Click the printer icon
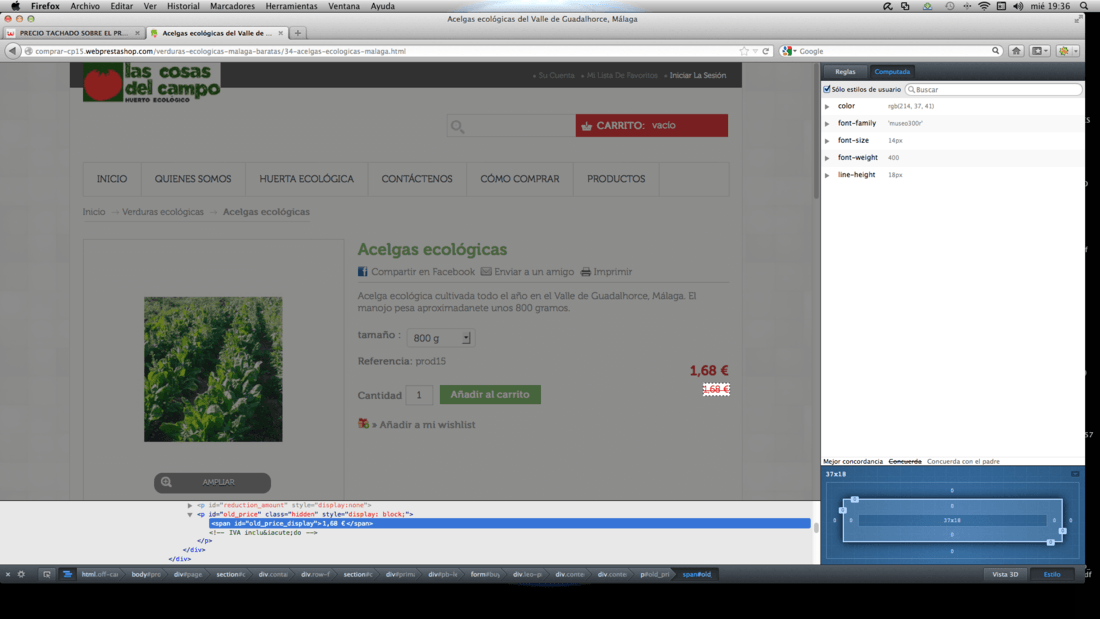 (x=585, y=272)
